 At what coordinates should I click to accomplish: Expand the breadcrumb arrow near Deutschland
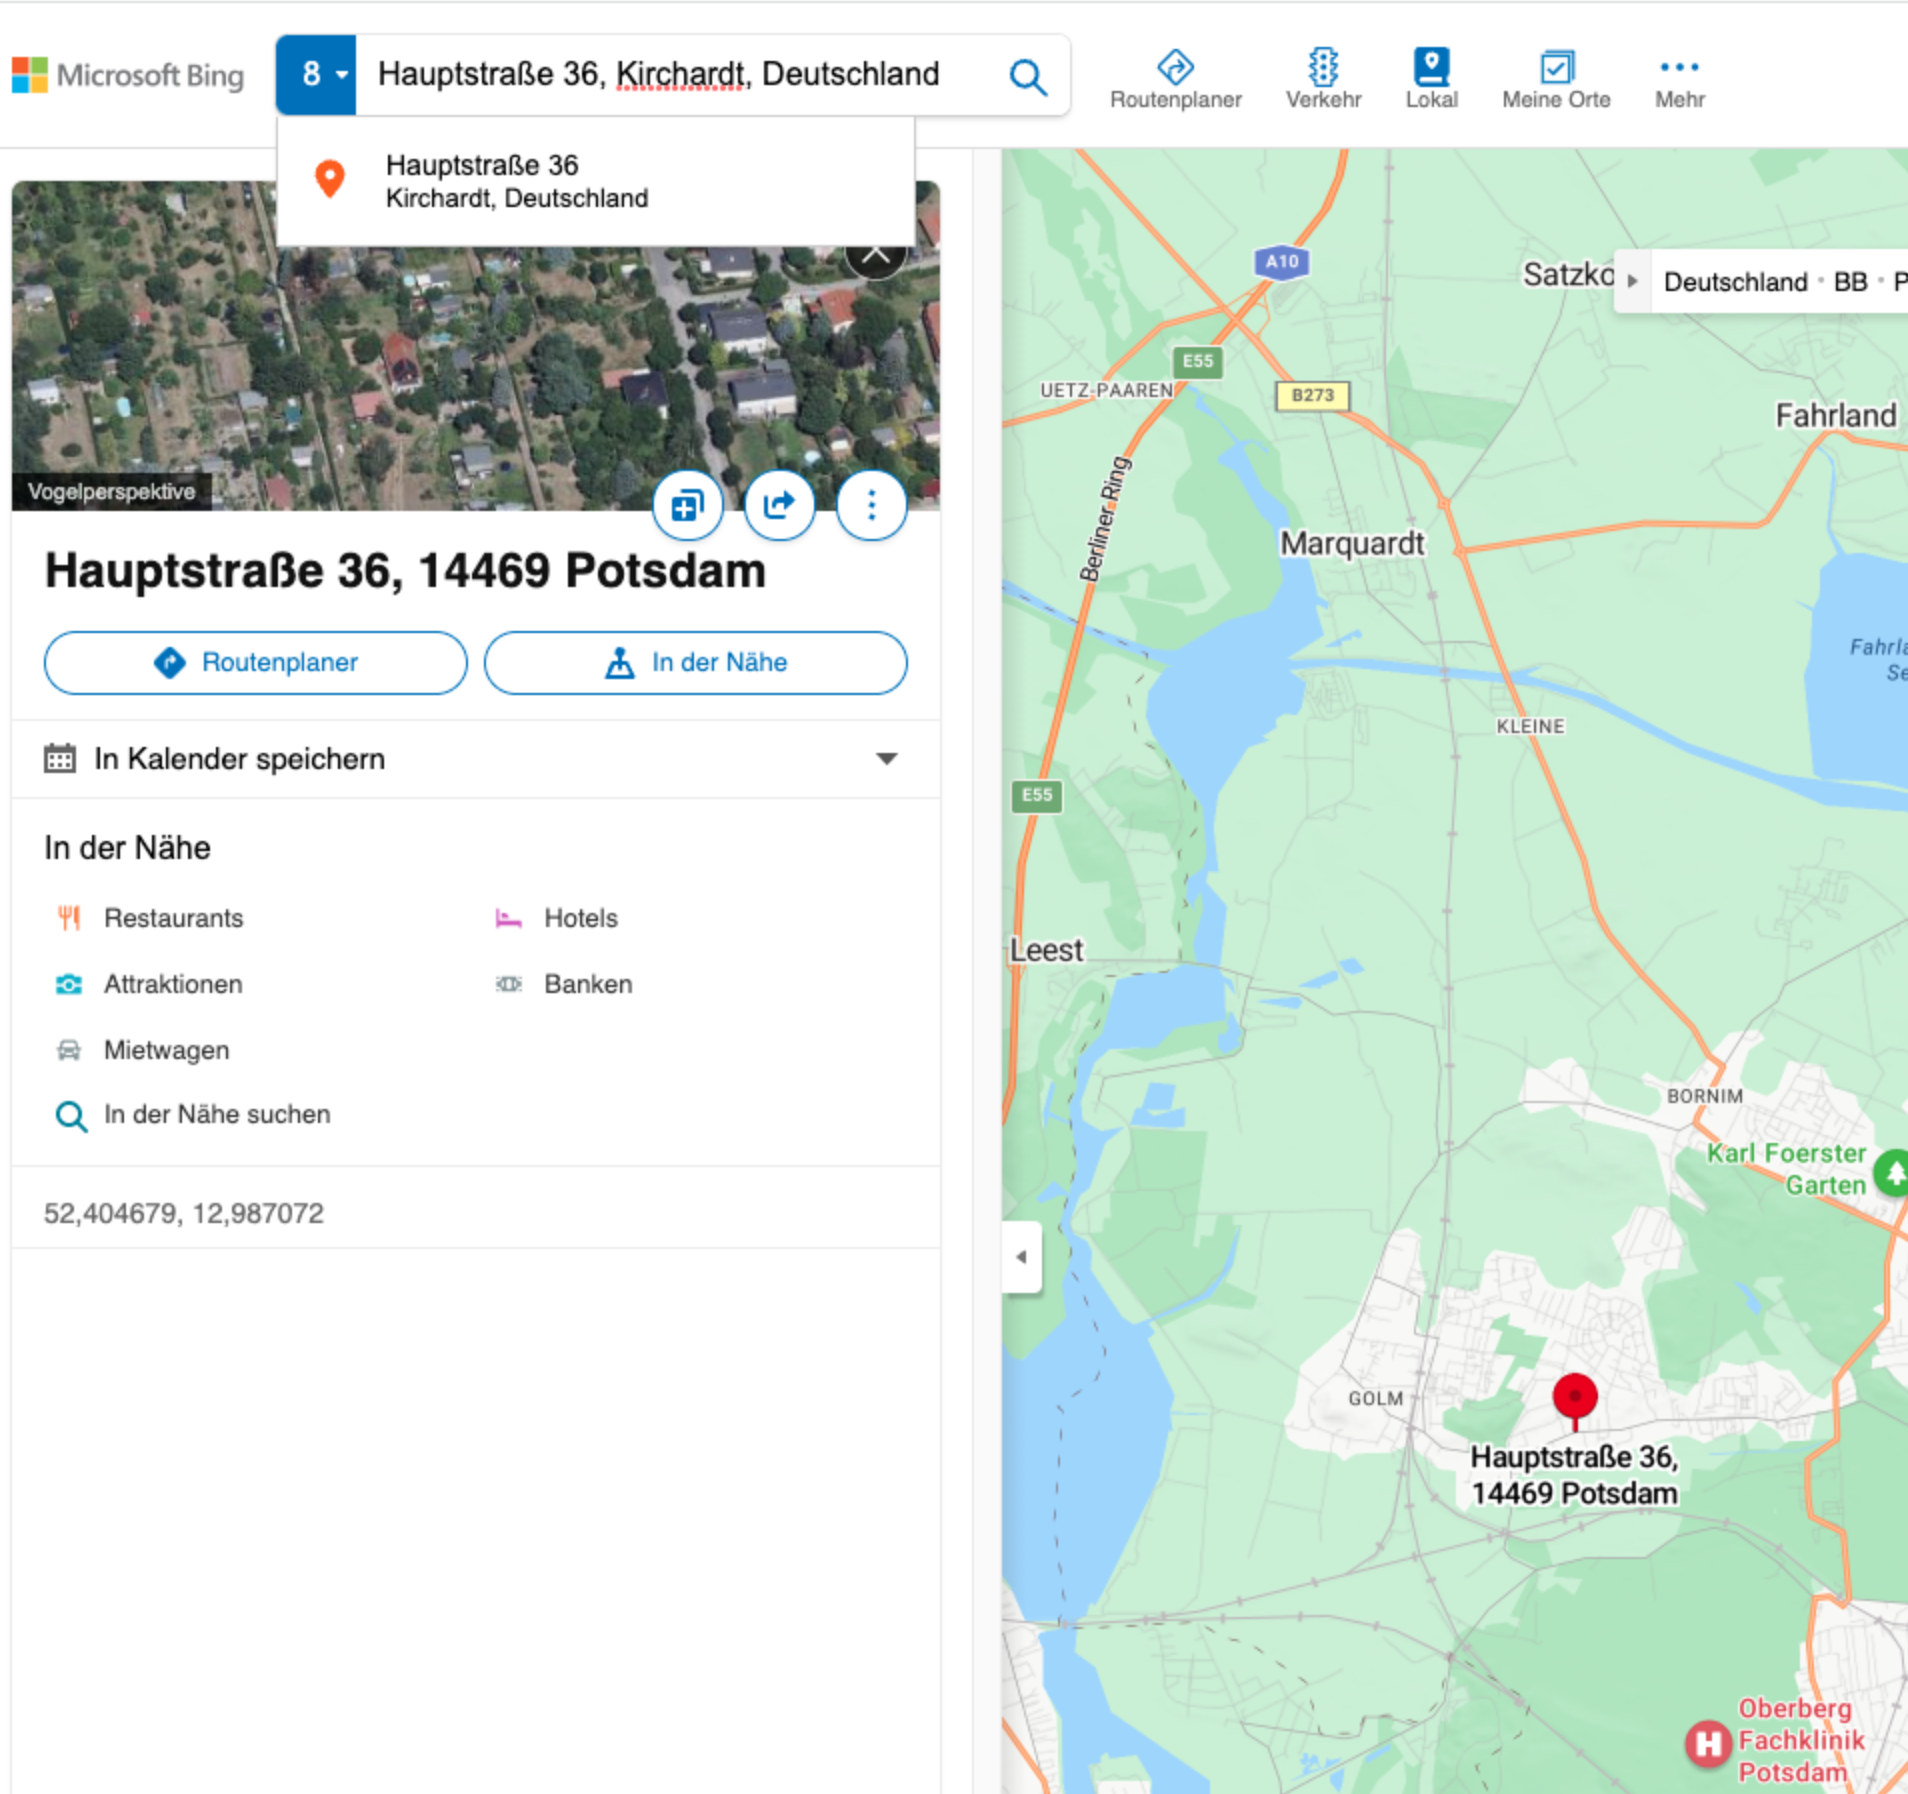coord(1633,281)
